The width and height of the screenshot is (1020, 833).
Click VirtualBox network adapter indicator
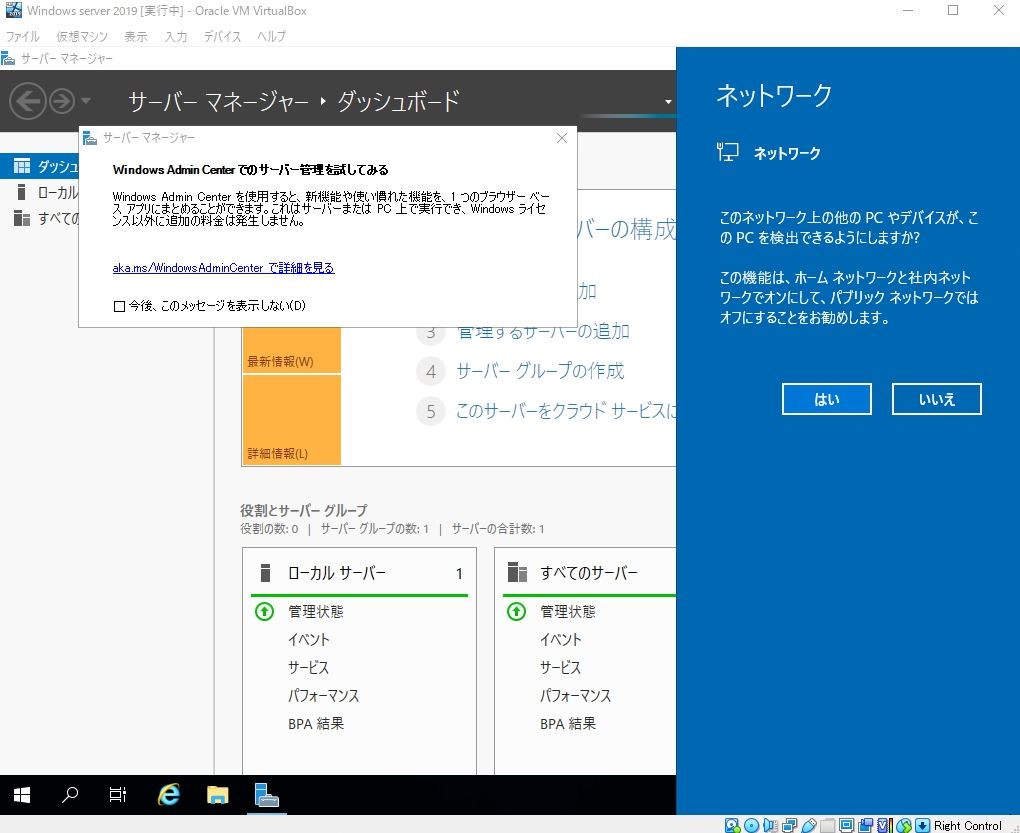coord(790,825)
